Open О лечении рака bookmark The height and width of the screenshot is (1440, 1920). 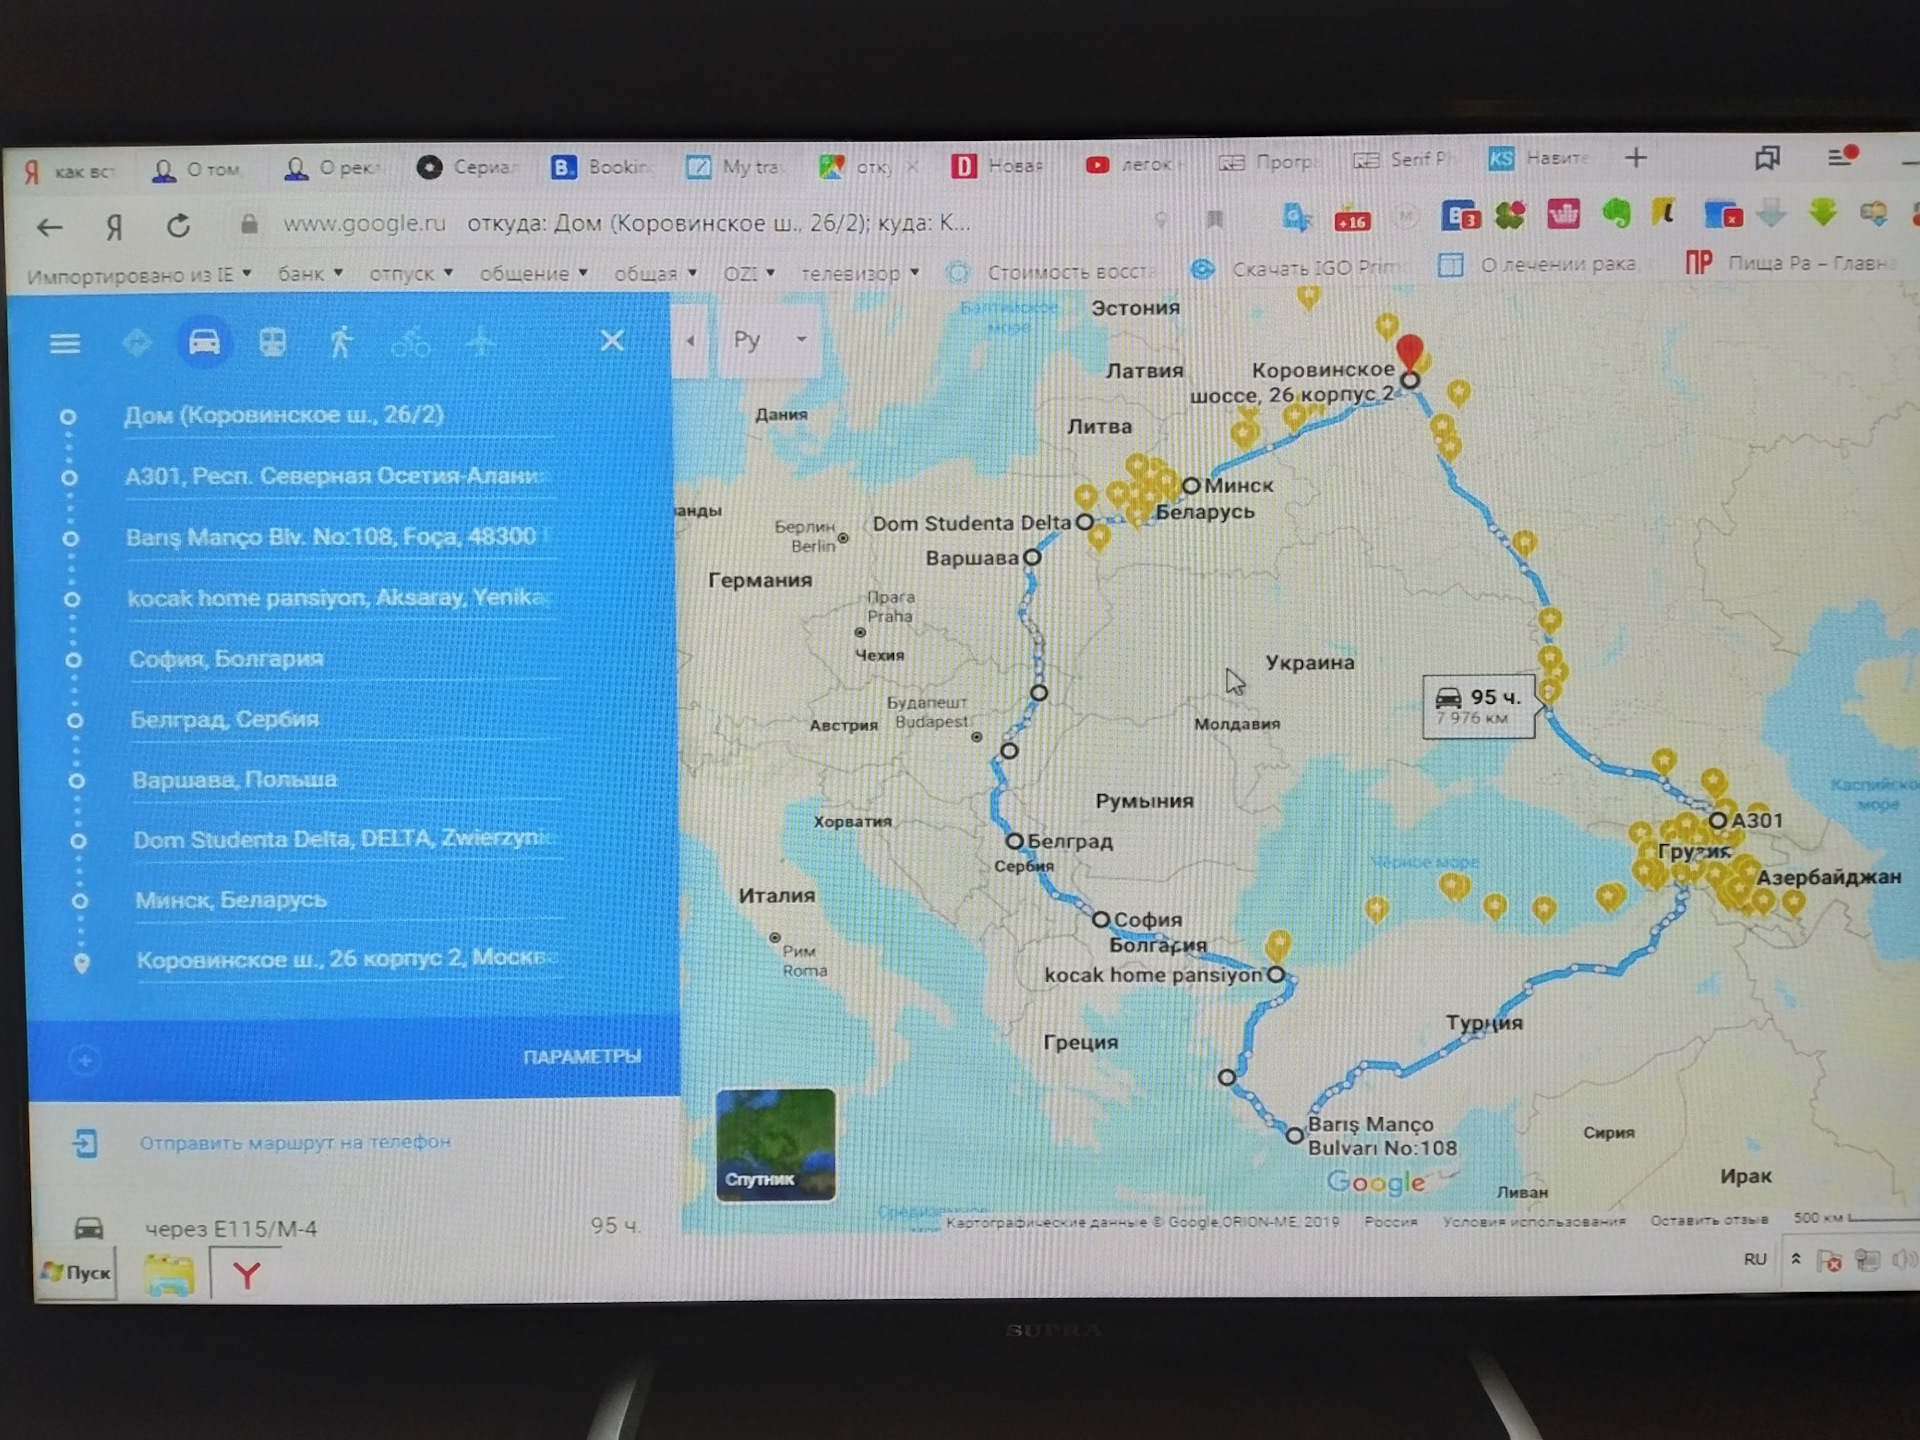[1537, 264]
